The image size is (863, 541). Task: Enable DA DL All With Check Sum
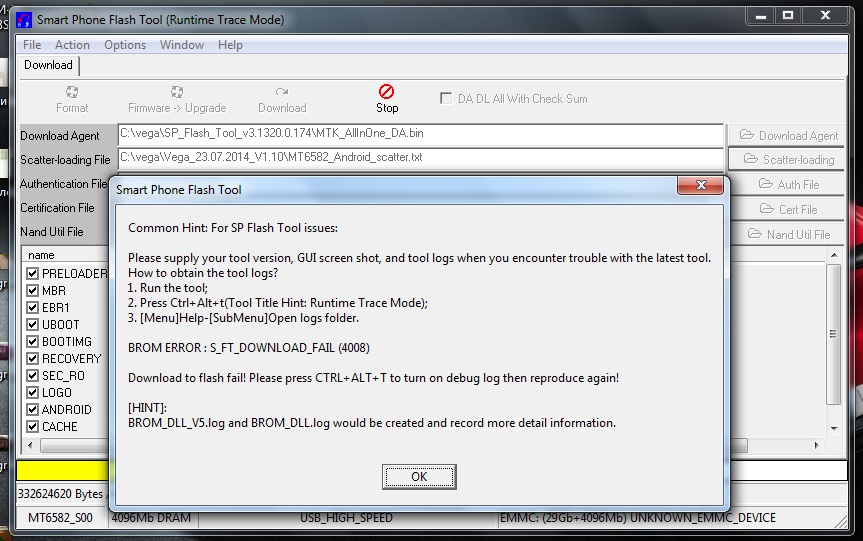pyautogui.click(x=446, y=99)
